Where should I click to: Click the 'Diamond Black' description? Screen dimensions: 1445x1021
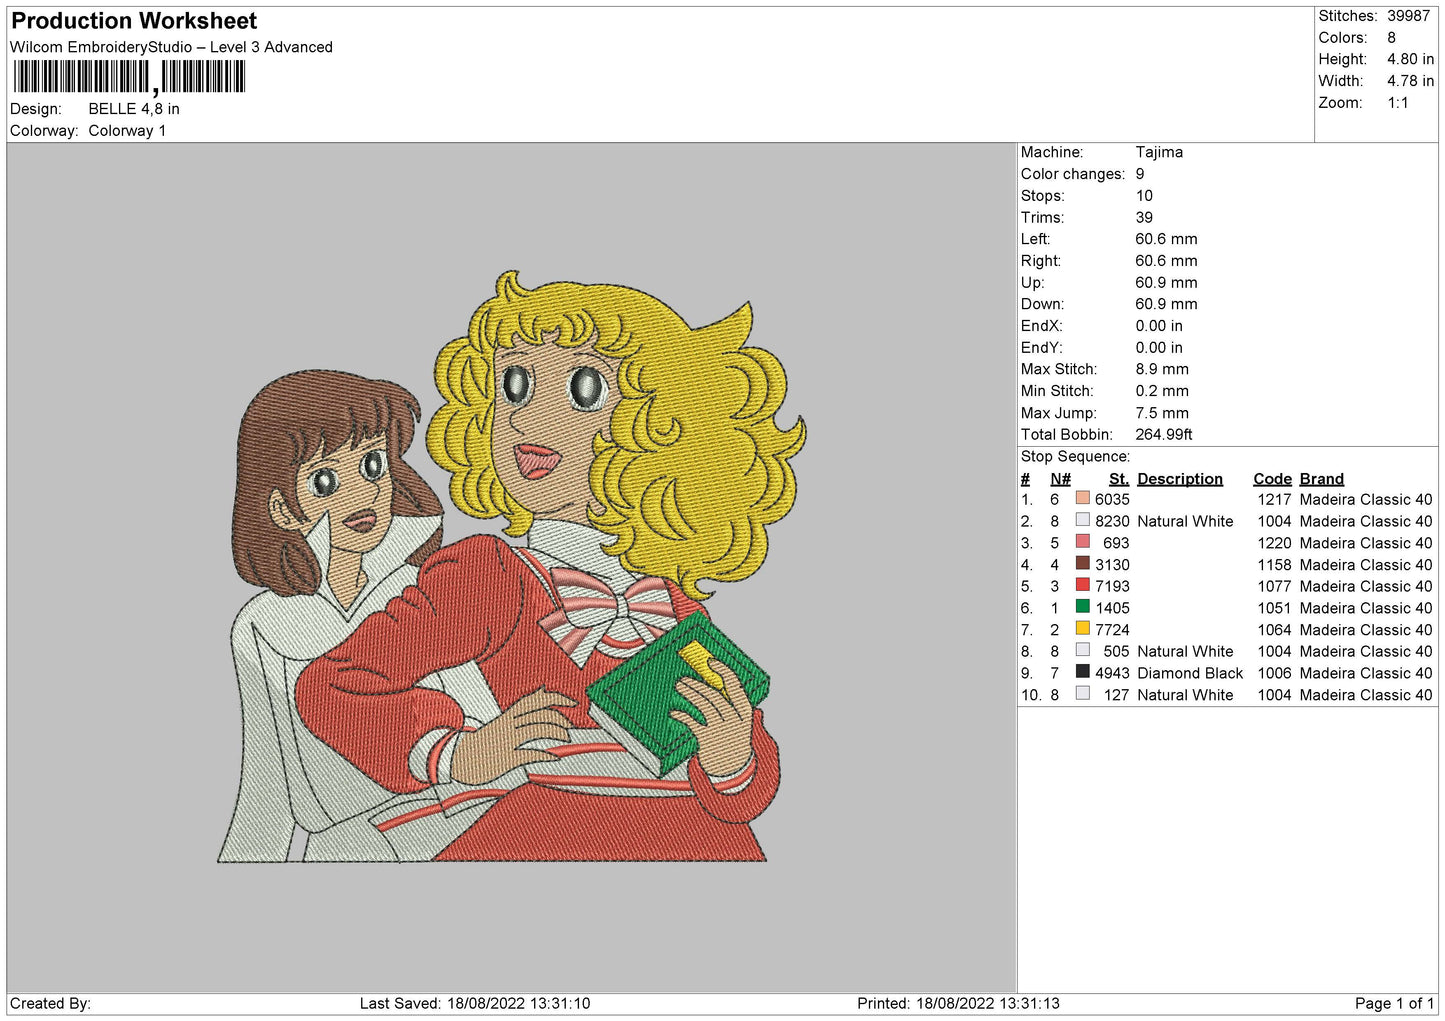(1190, 673)
